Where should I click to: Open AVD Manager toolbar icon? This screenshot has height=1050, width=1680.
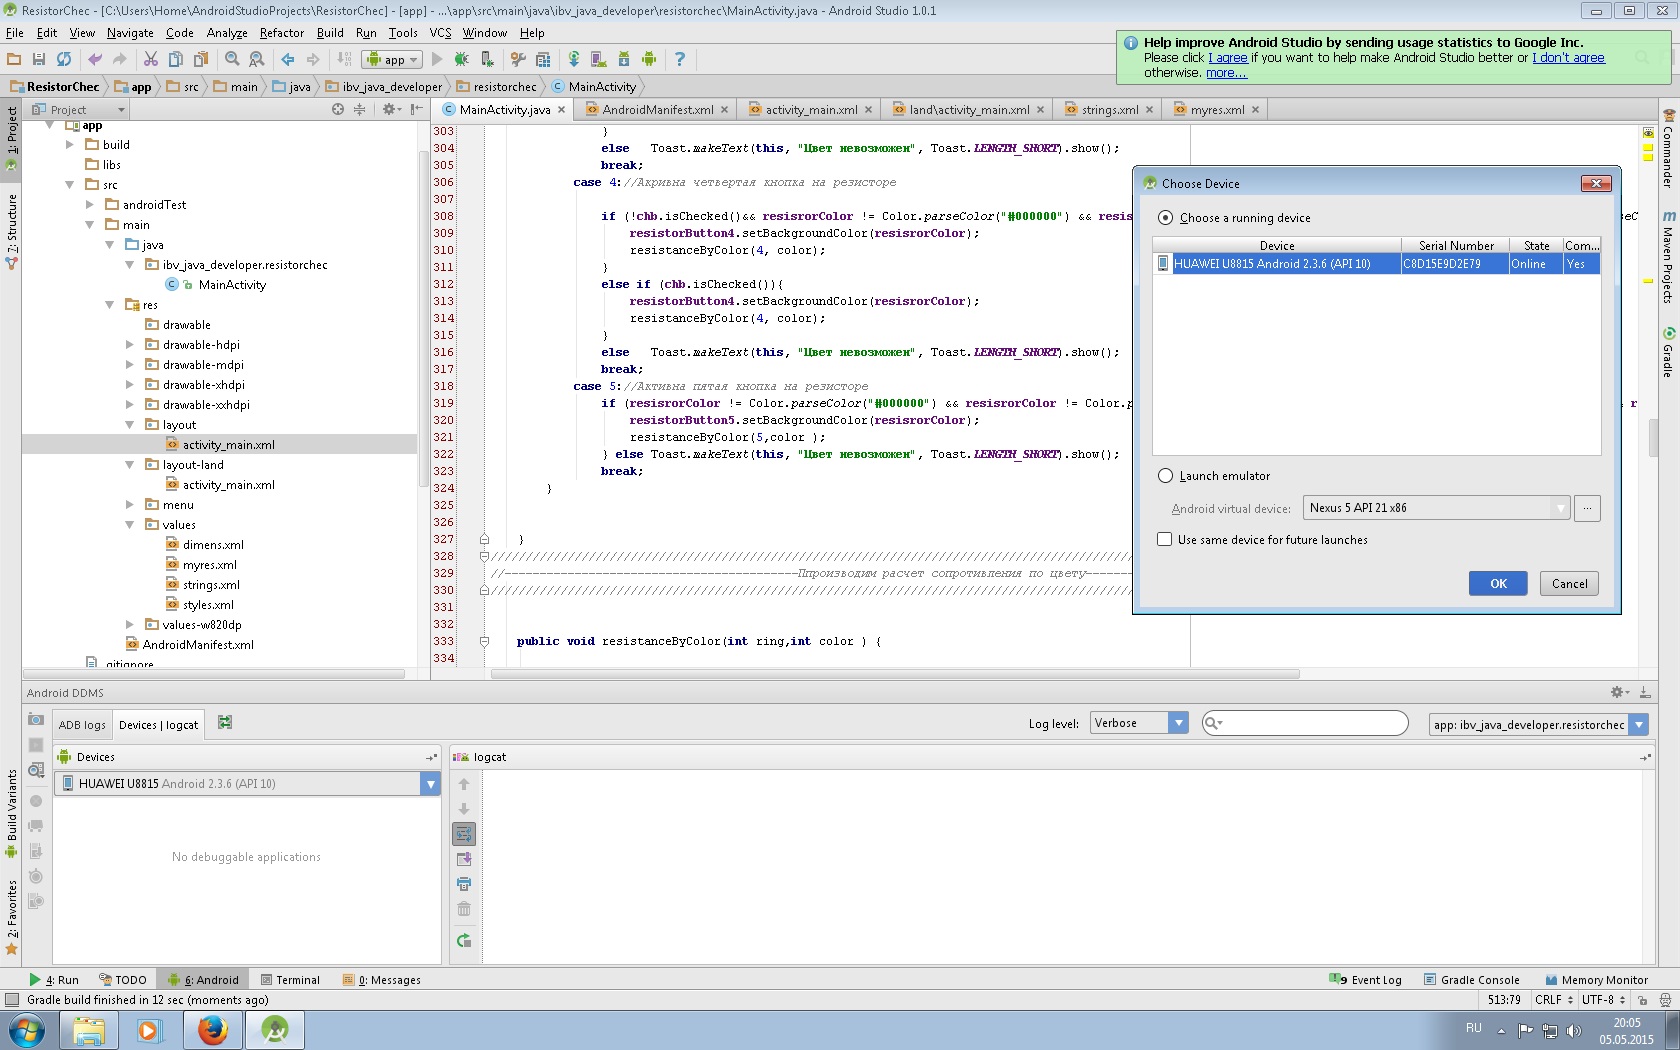[599, 59]
